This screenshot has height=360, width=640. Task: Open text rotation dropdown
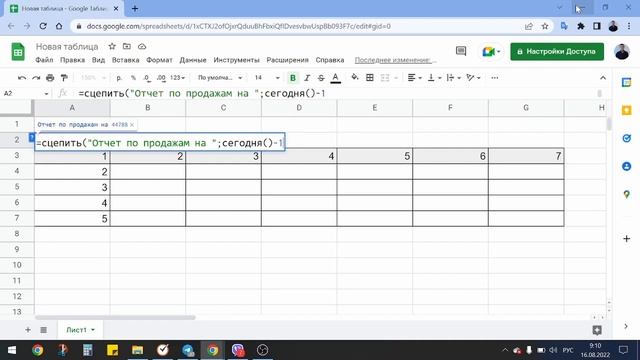[473, 78]
